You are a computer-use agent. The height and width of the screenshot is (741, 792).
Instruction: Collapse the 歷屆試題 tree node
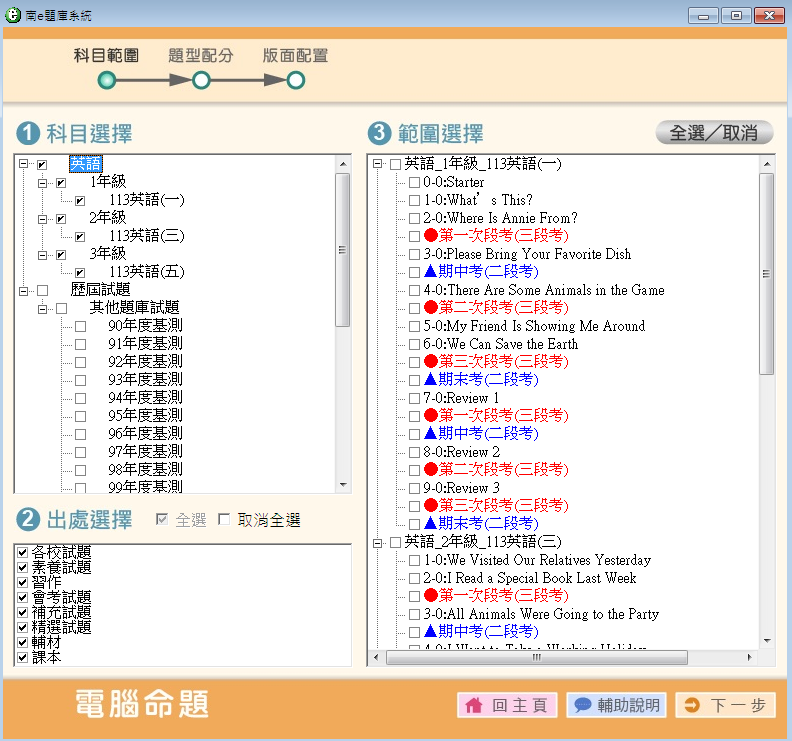[x=23, y=290]
